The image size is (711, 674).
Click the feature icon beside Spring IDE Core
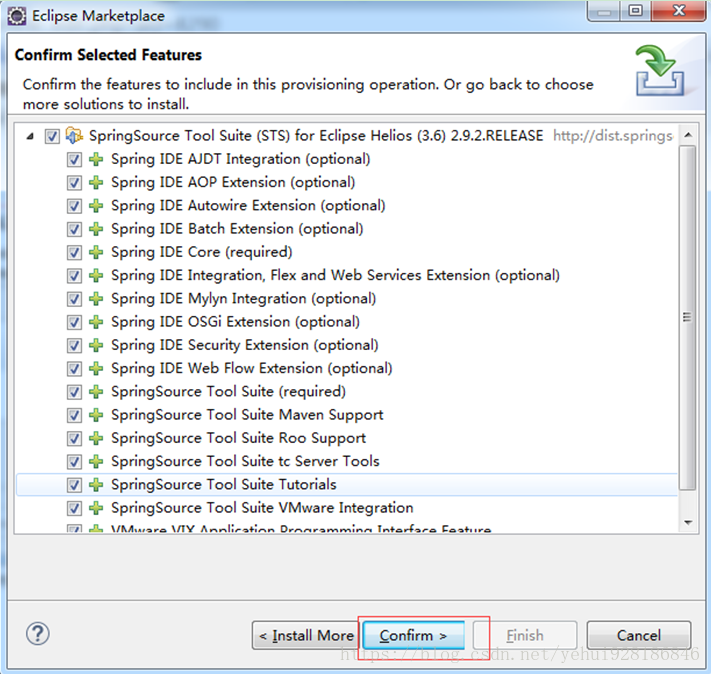tap(96, 252)
